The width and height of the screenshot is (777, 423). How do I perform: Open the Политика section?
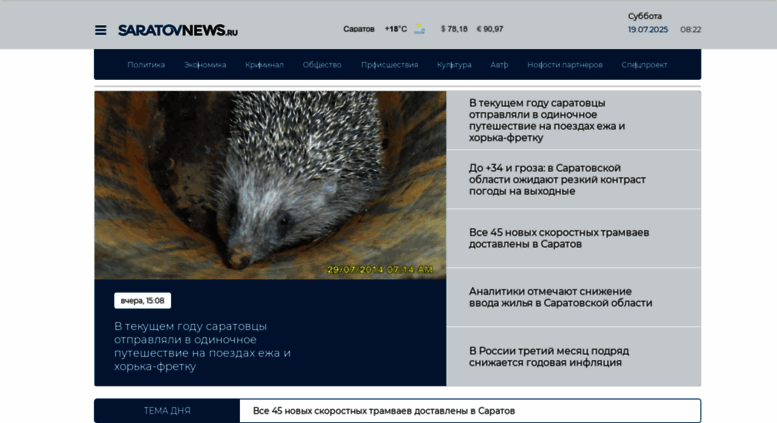click(146, 65)
